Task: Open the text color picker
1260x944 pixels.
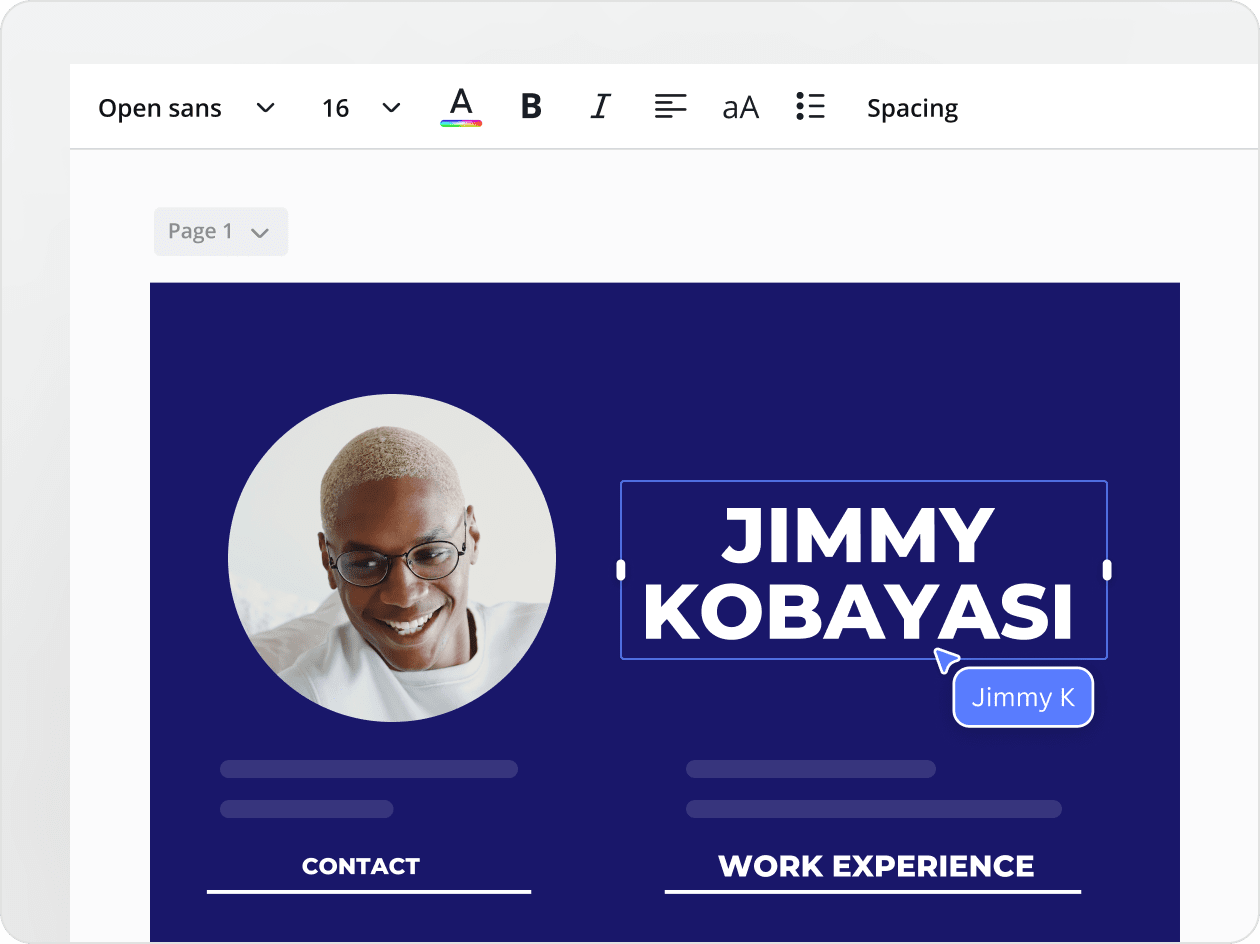Action: point(460,107)
